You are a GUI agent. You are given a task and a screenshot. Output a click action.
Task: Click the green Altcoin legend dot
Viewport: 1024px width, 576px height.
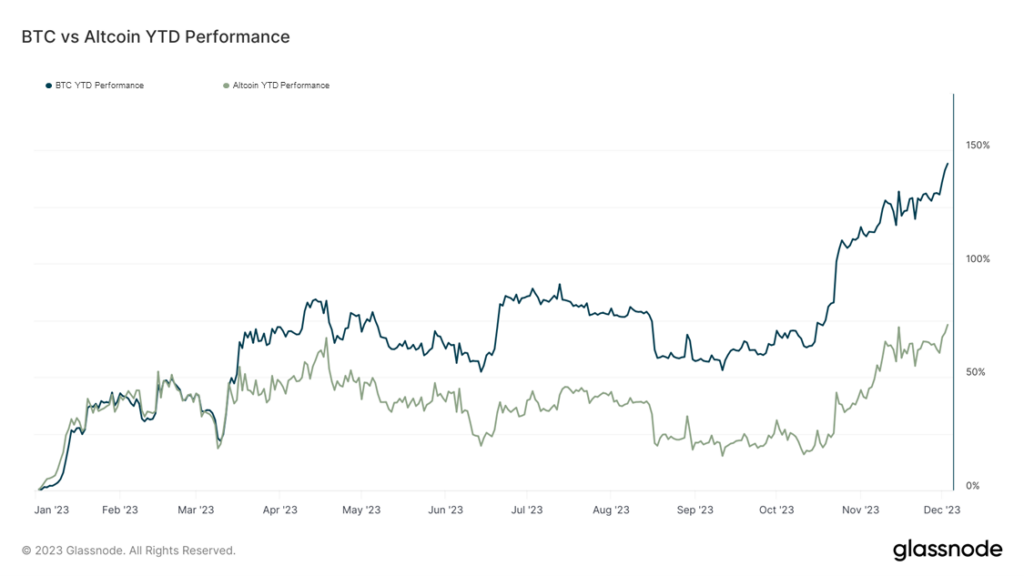(x=225, y=86)
